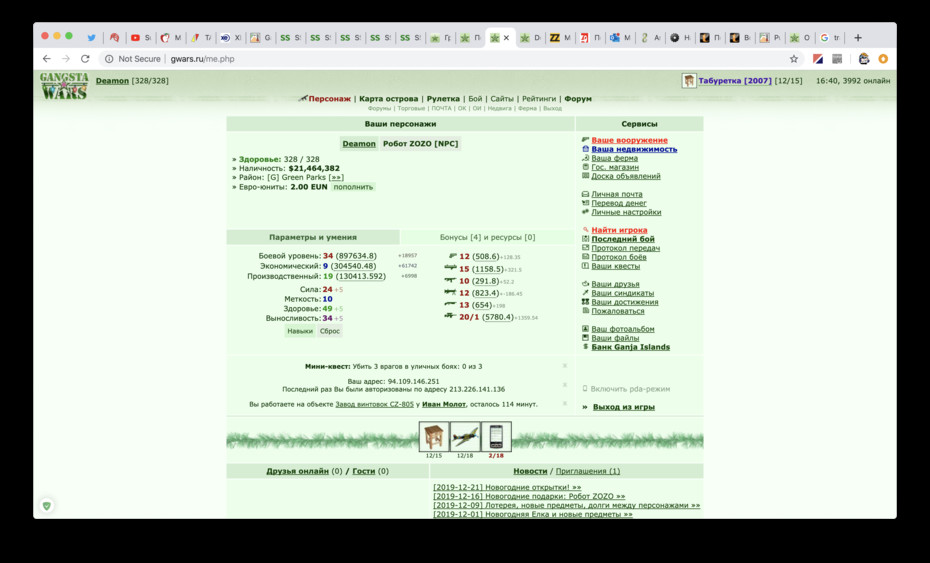Click the weapon skill icon at level 10
The width and height of the screenshot is (930, 563).
coord(451,280)
